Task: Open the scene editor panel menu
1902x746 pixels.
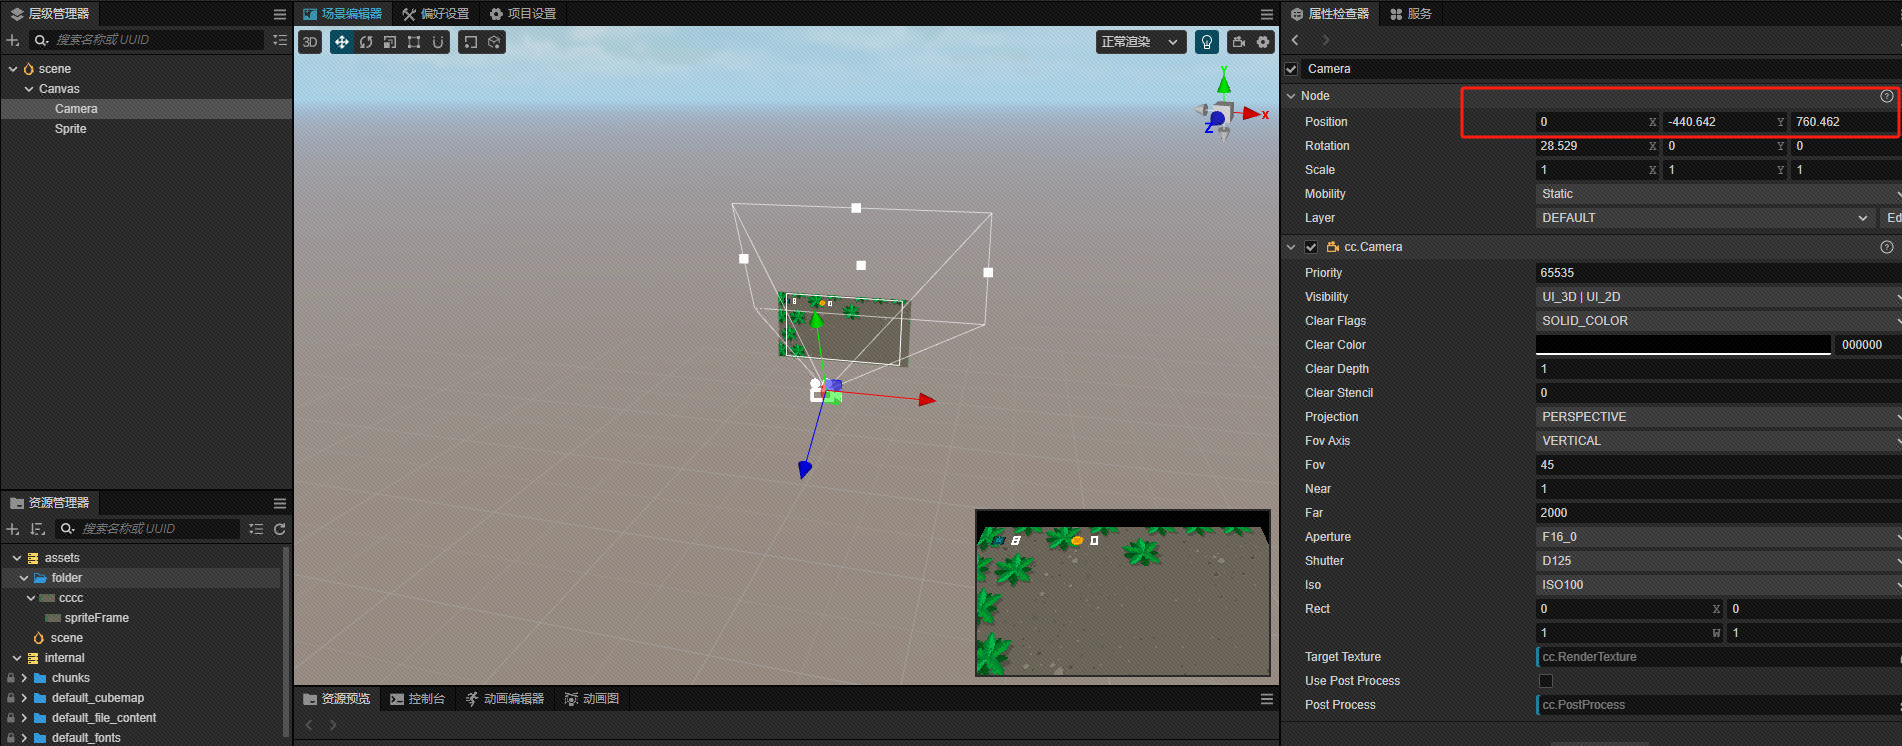Action: [x=1267, y=14]
